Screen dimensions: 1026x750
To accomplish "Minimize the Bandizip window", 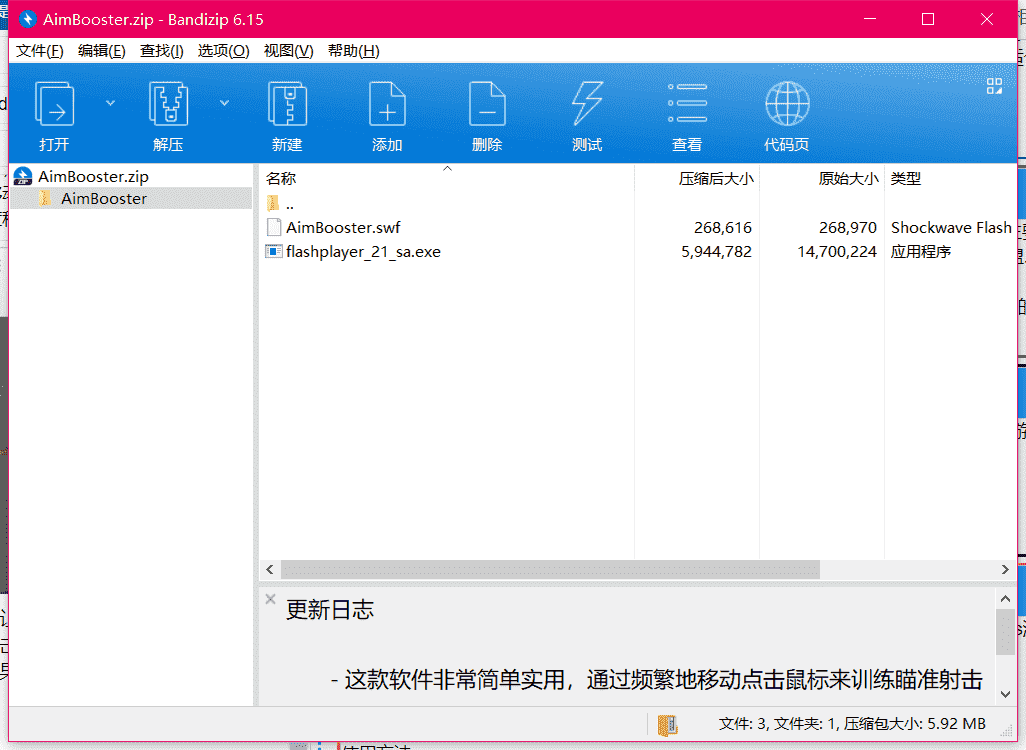I will [x=870, y=19].
